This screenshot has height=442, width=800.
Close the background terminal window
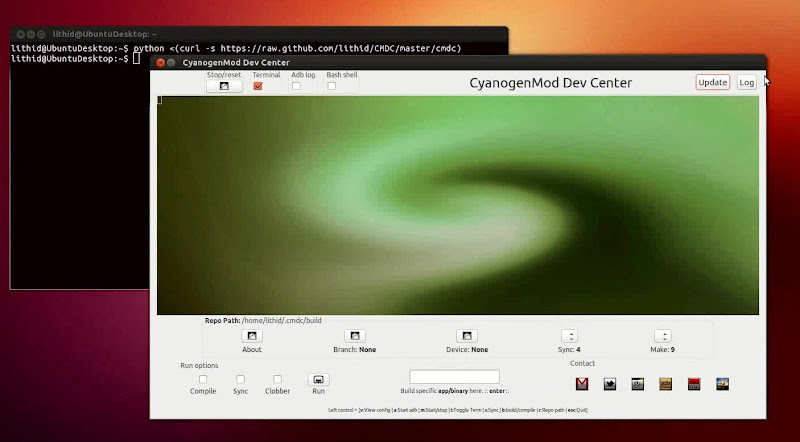[x=20, y=34]
